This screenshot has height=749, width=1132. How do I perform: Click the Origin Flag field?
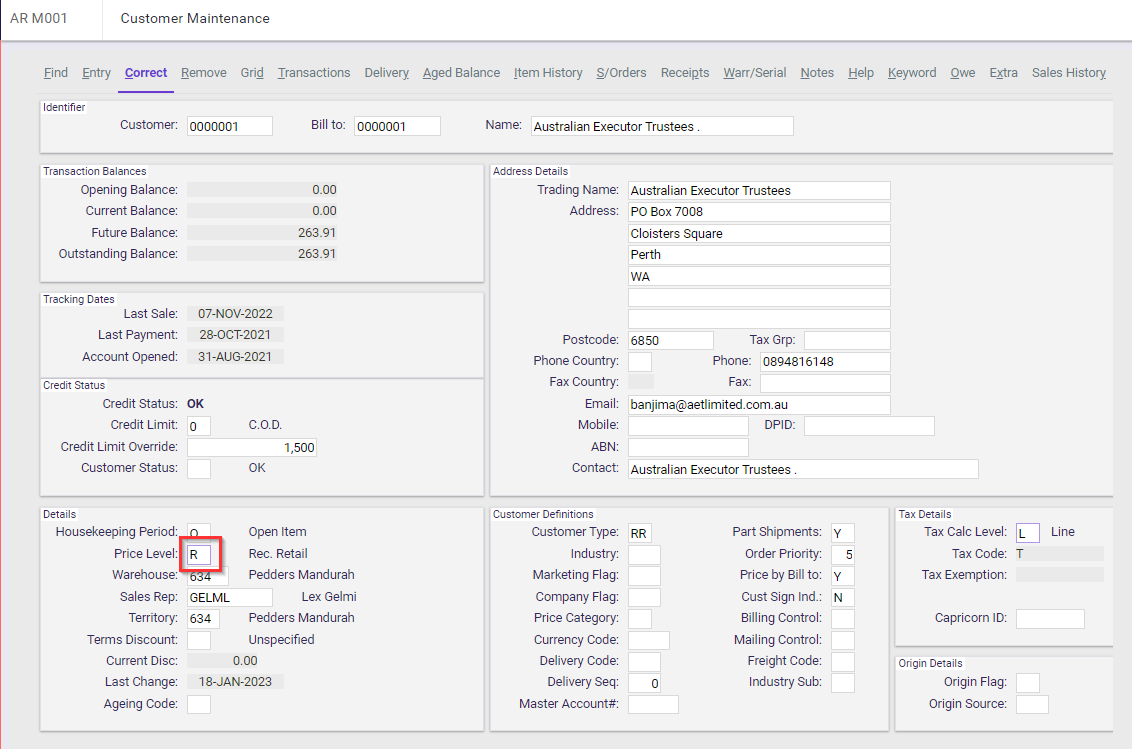[1027, 683]
